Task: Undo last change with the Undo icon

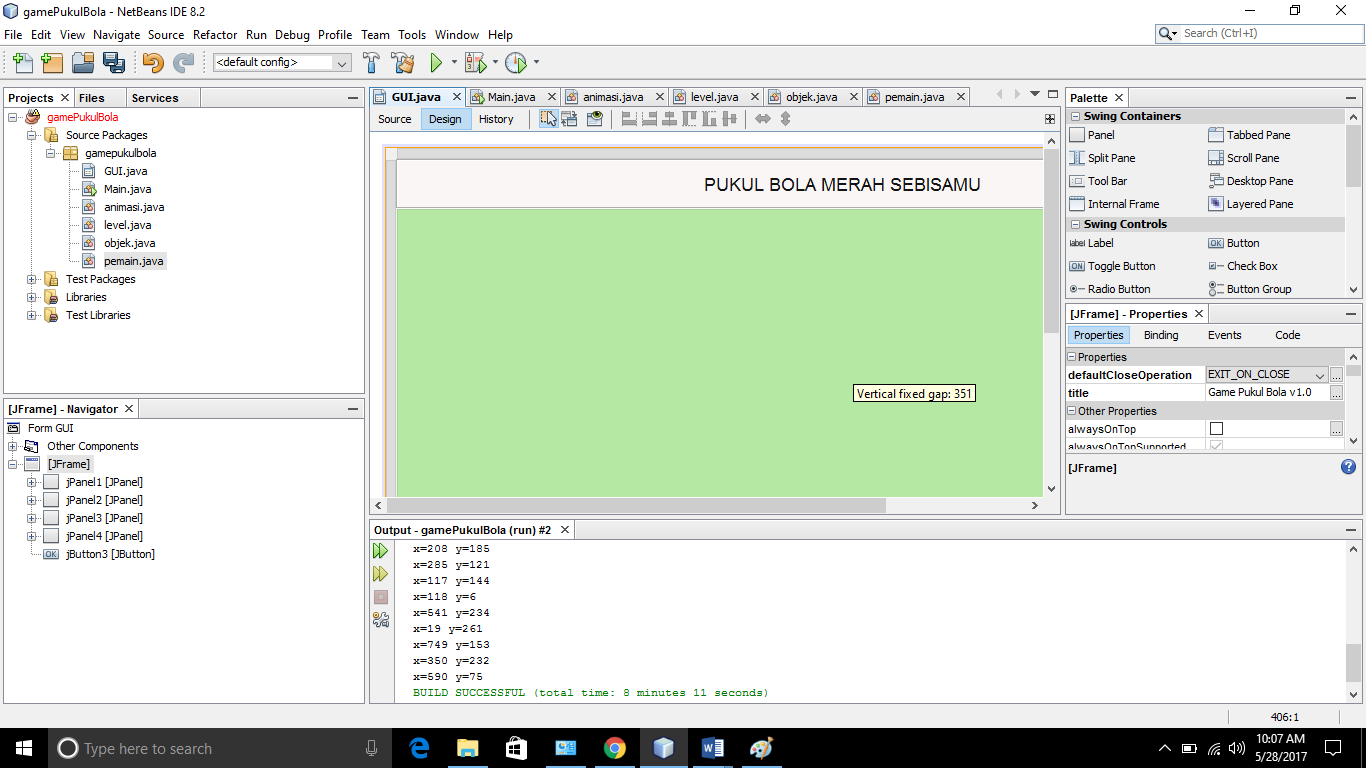Action: (x=154, y=62)
